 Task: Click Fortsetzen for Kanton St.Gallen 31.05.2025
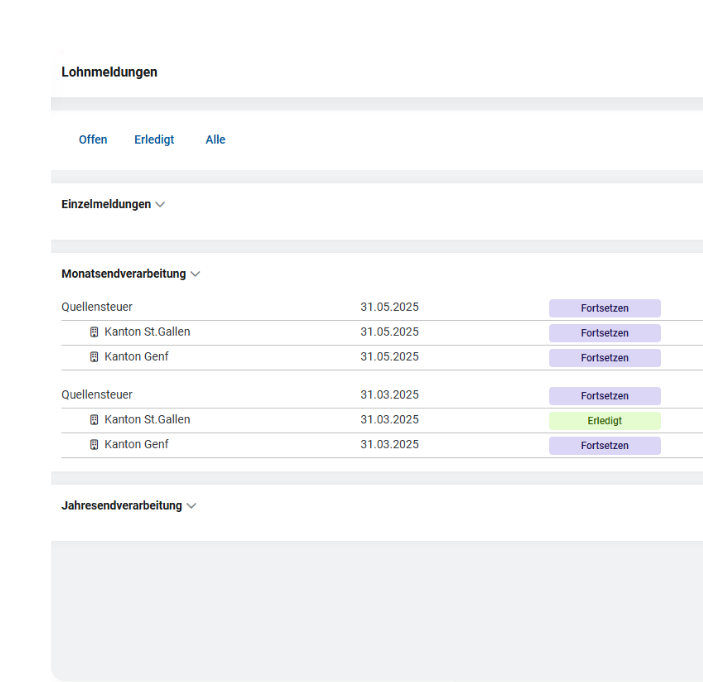604,333
